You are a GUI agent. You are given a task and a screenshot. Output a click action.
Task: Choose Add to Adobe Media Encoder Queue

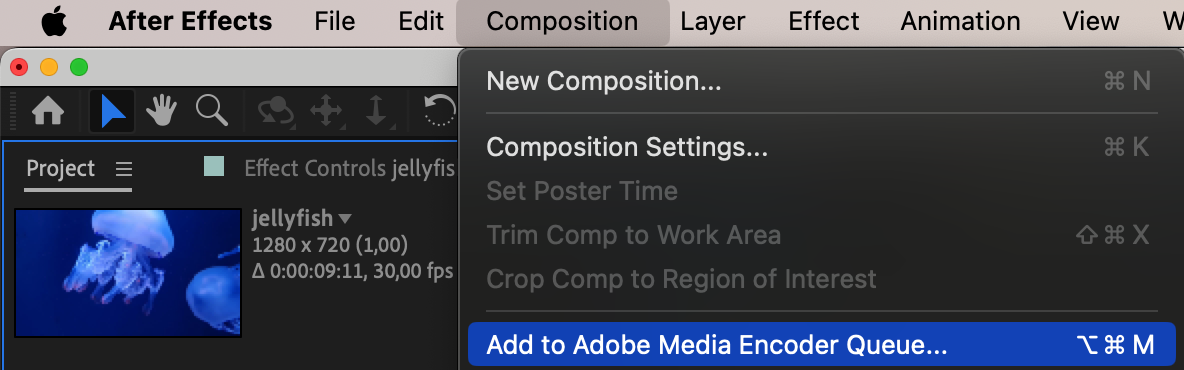822,345
